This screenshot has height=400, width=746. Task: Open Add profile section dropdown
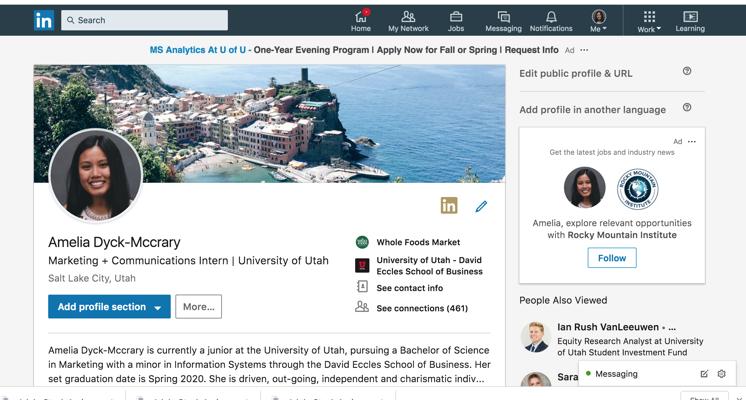[x=109, y=307]
